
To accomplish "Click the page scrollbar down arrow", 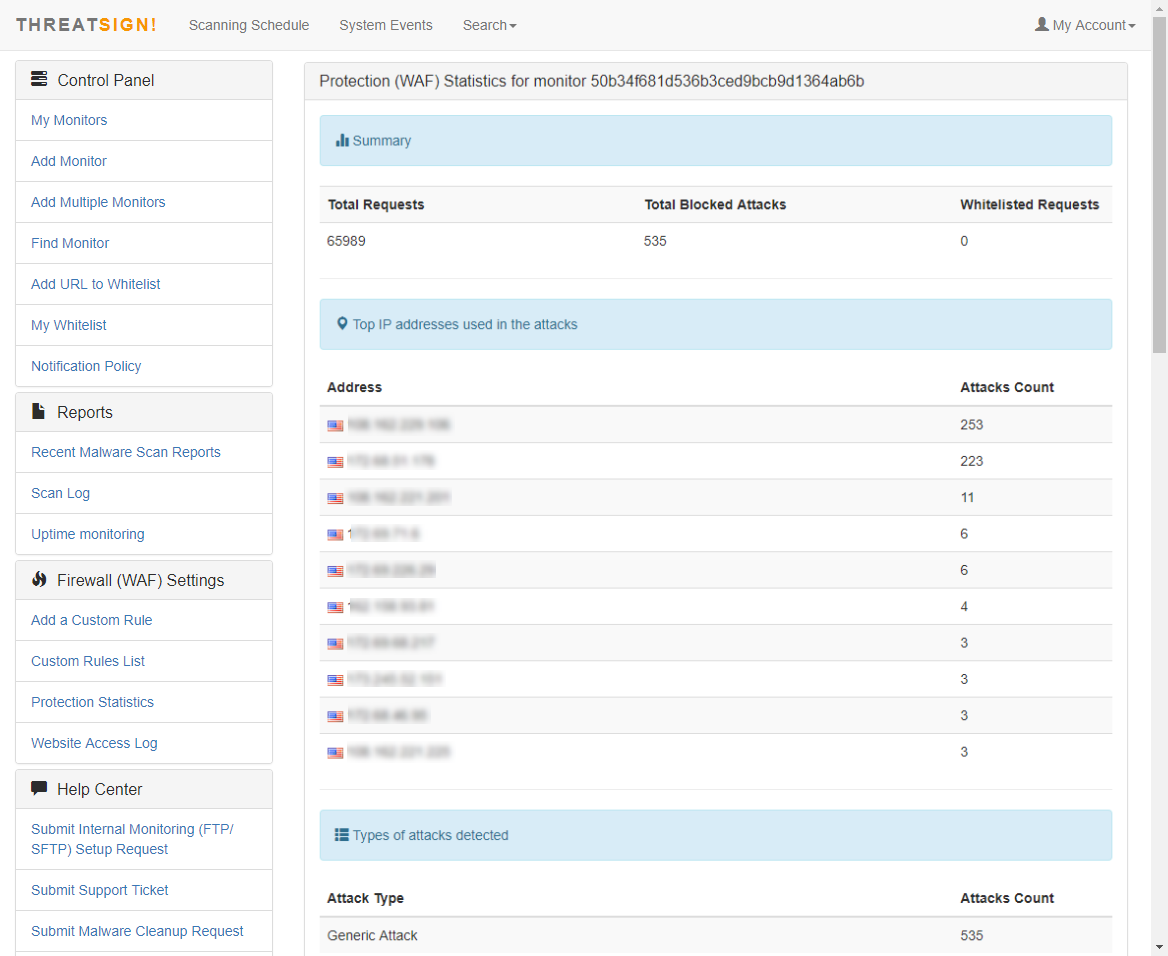I will click(1159, 947).
